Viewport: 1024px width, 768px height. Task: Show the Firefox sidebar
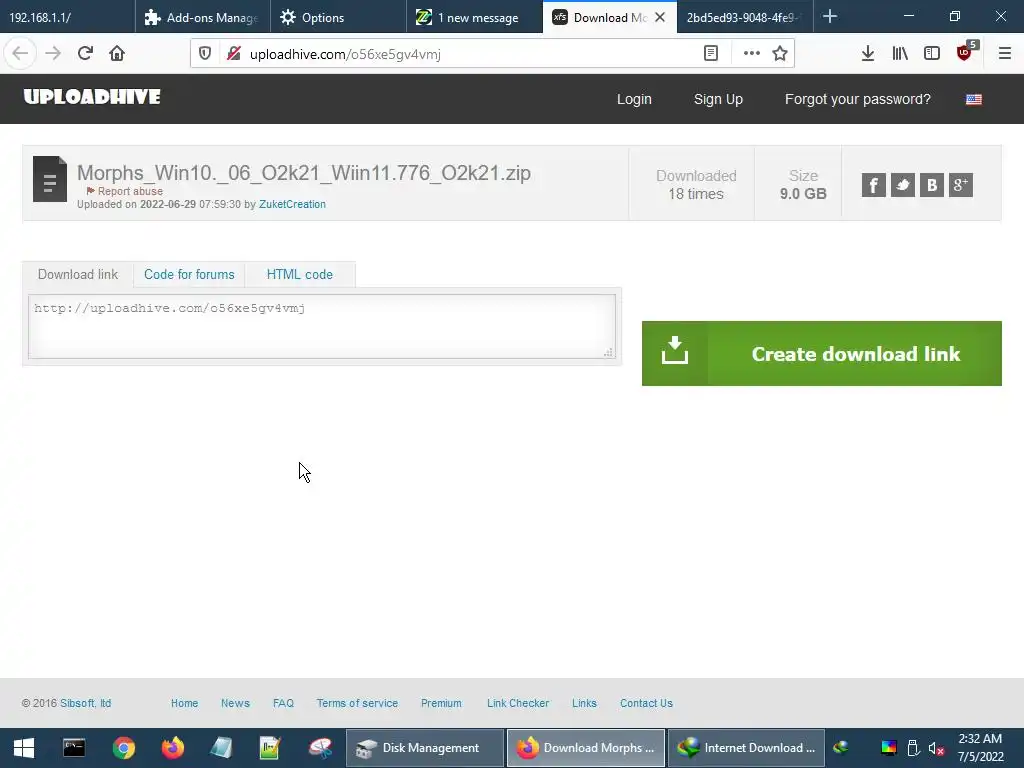(932, 54)
